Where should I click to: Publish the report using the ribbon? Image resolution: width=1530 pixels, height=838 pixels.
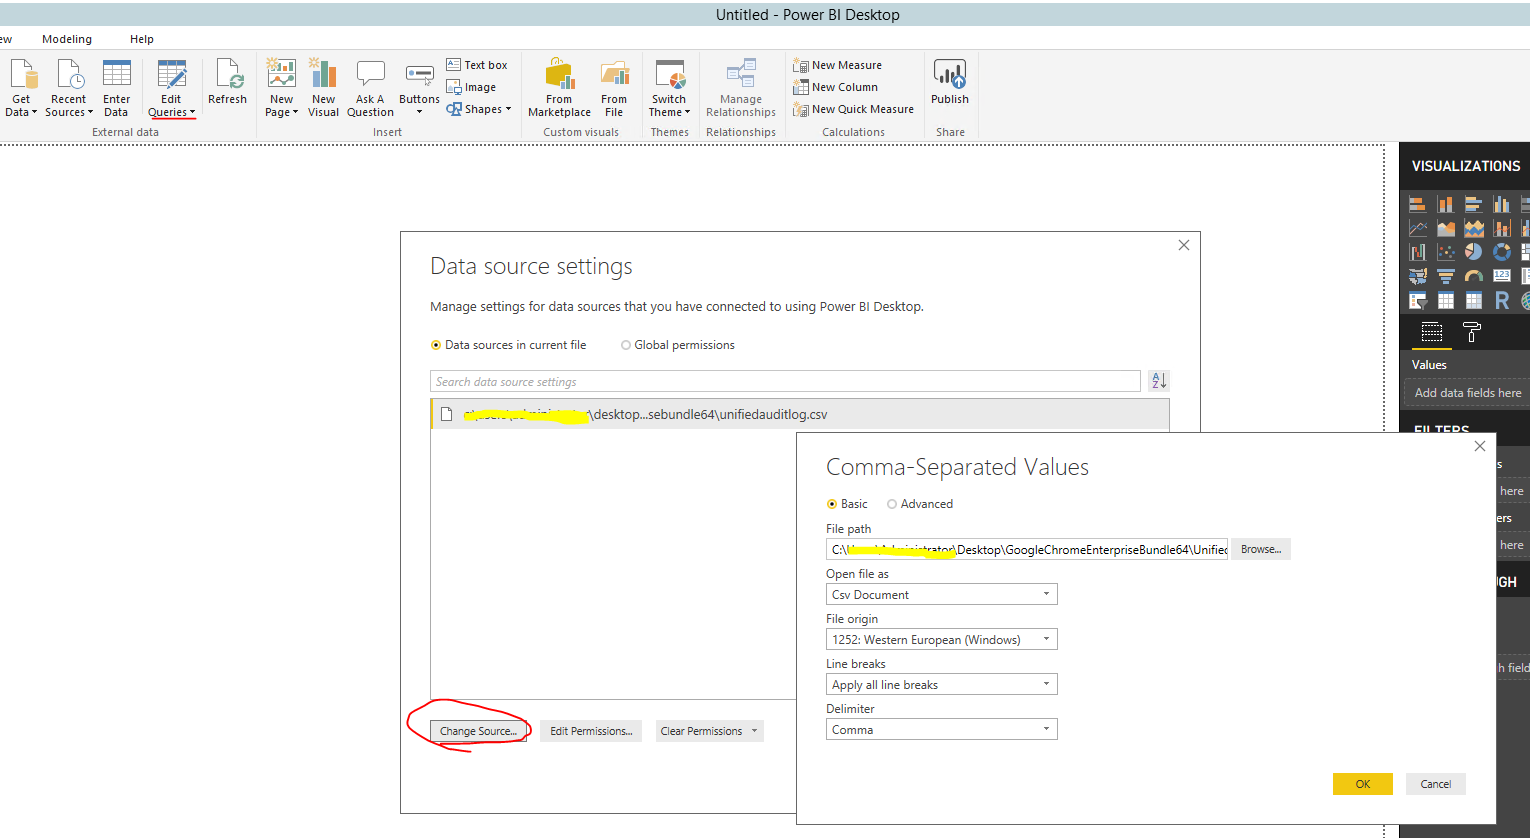(x=950, y=82)
